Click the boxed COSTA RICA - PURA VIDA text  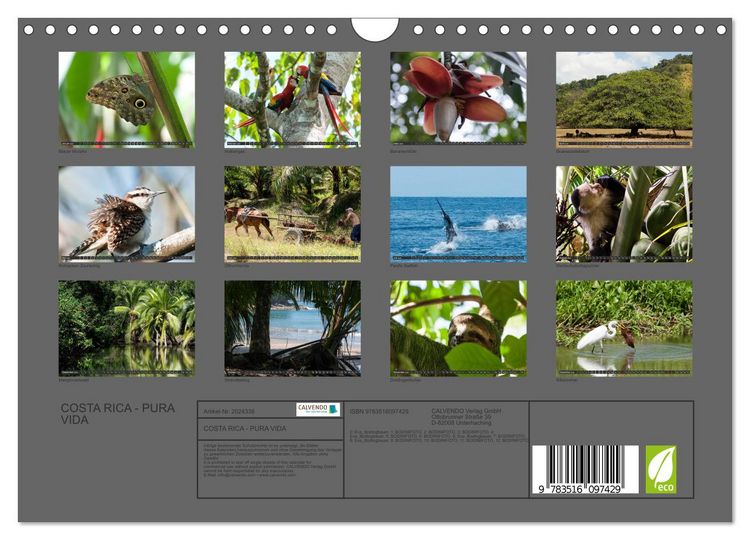(245, 428)
